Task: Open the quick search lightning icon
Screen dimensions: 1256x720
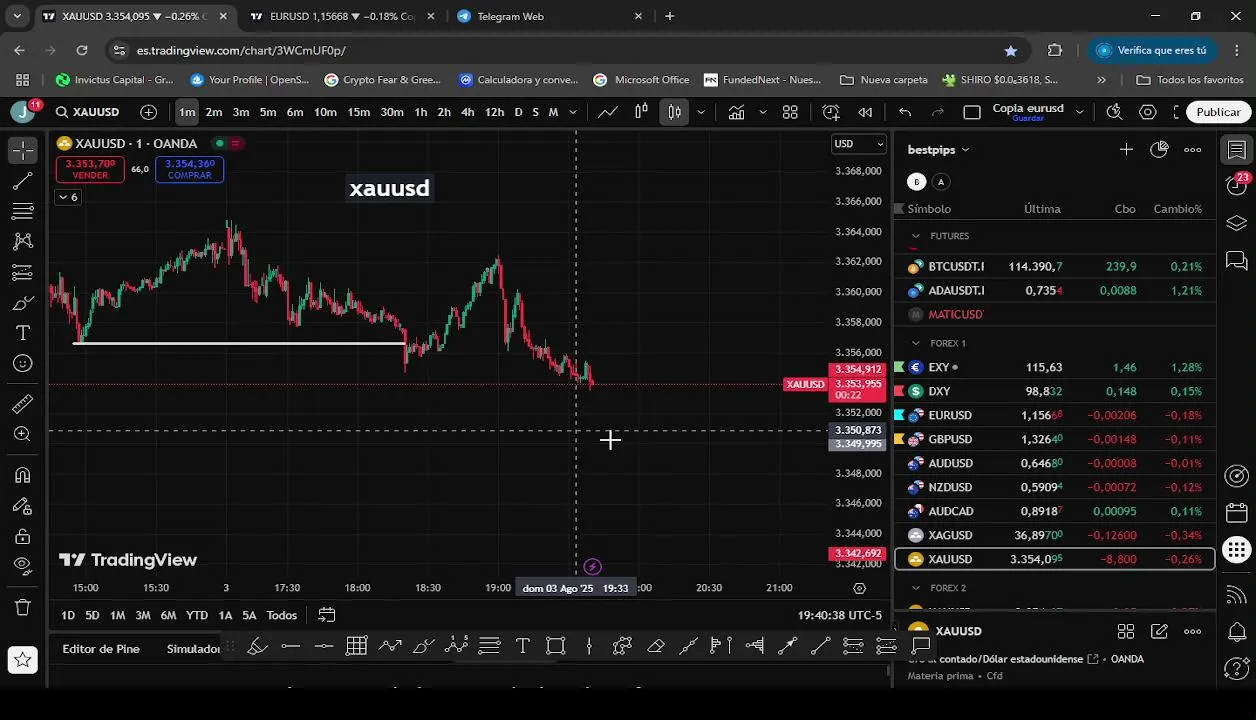Action: coord(1114,112)
